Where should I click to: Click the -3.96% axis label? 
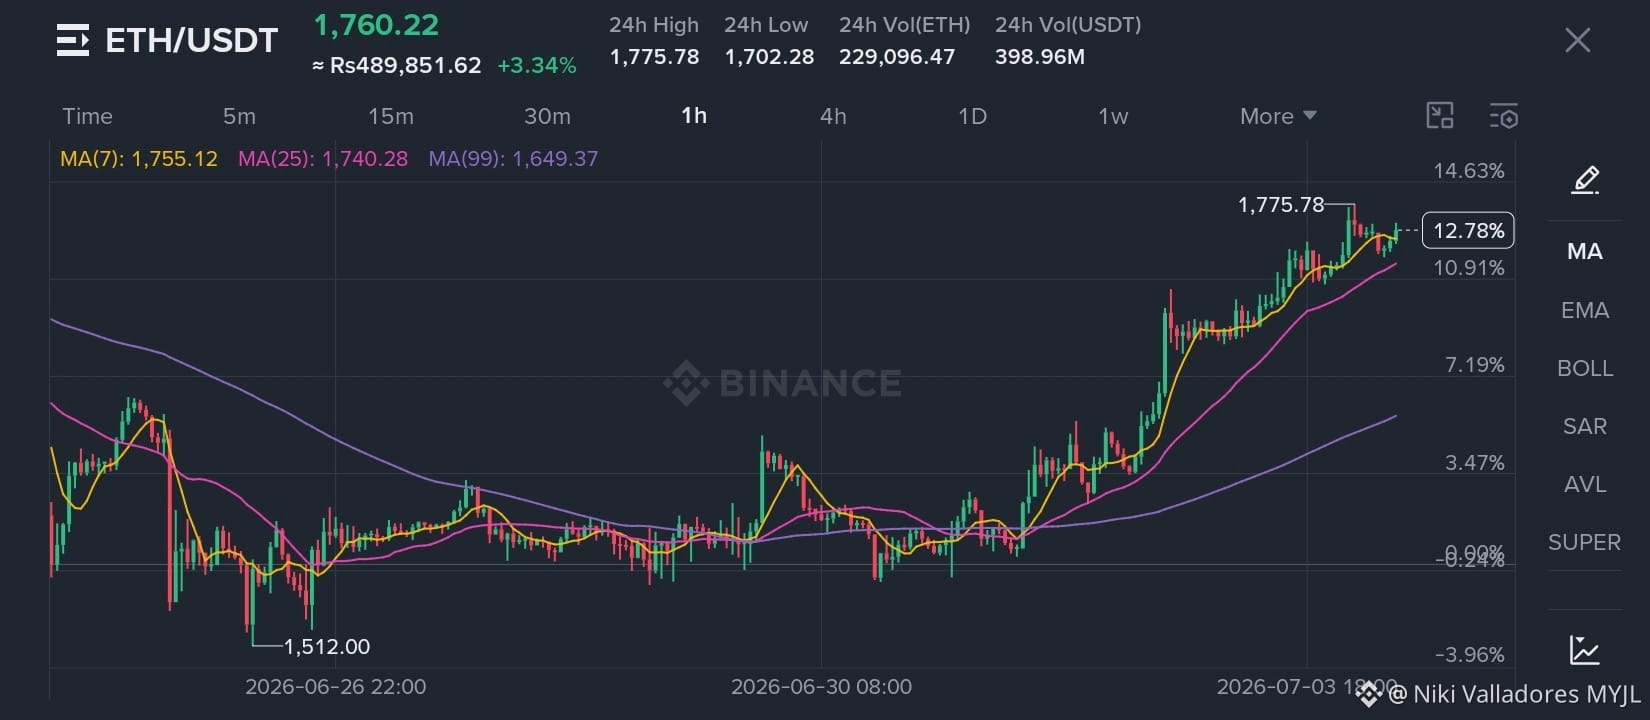(1470, 655)
